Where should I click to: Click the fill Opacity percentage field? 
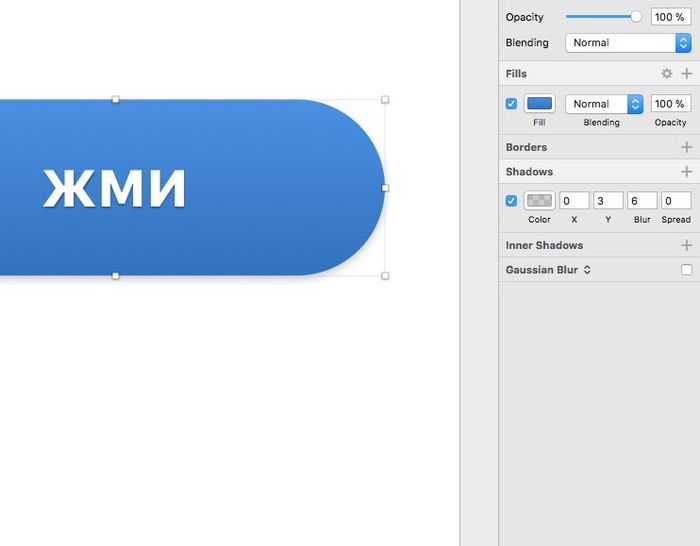coord(670,104)
